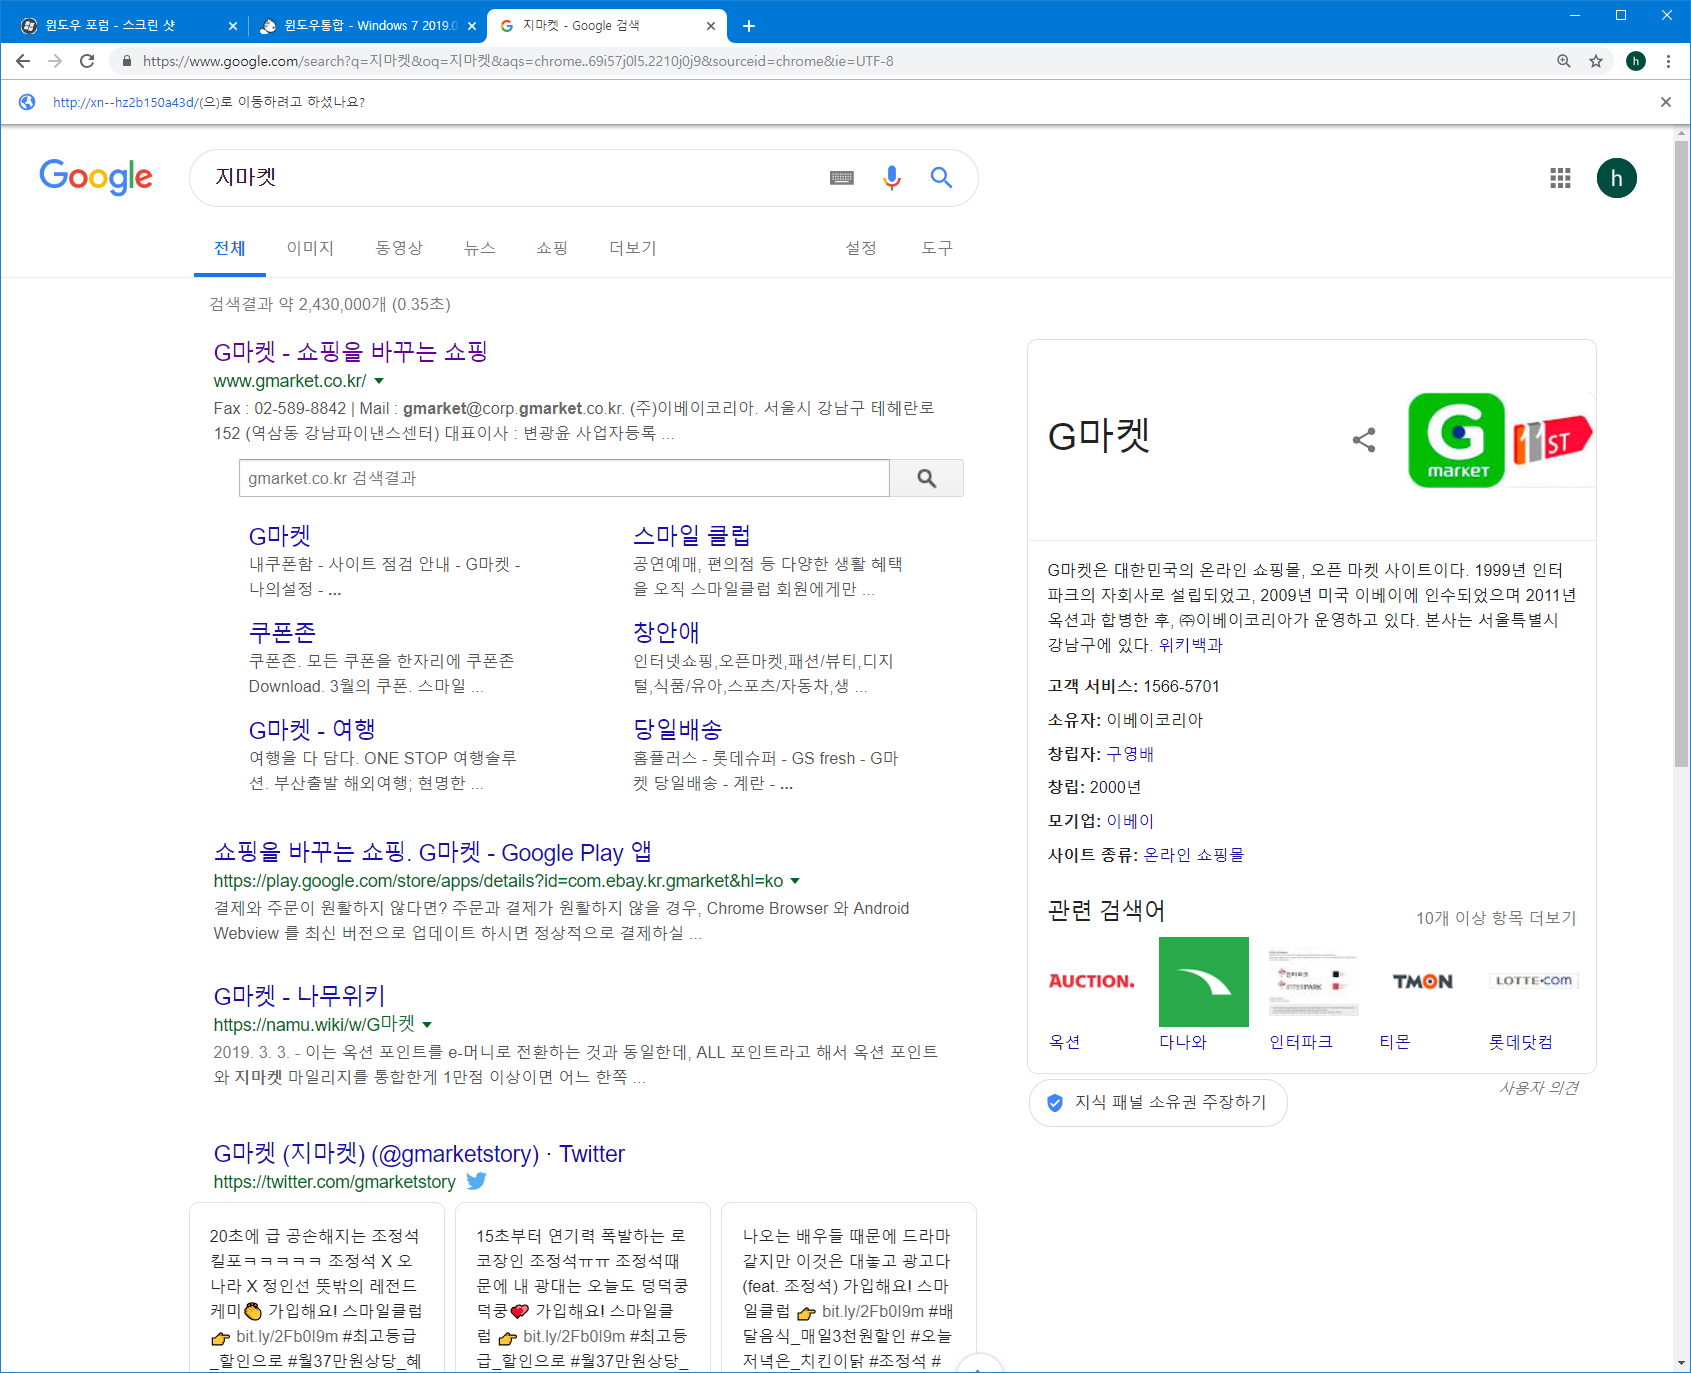Share the G마켓 knowledge panel
This screenshot has height=1373, width=1691.
coord(1364,440)
